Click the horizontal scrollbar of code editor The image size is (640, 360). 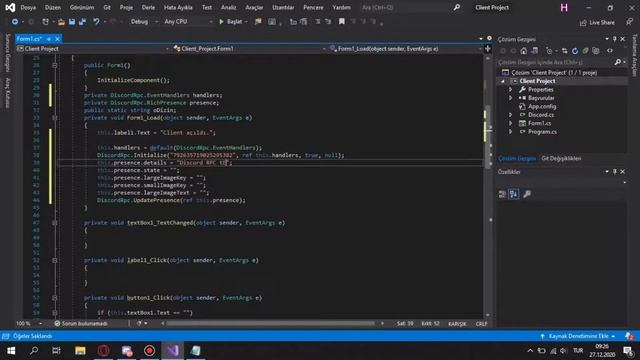tap(271, 323)
